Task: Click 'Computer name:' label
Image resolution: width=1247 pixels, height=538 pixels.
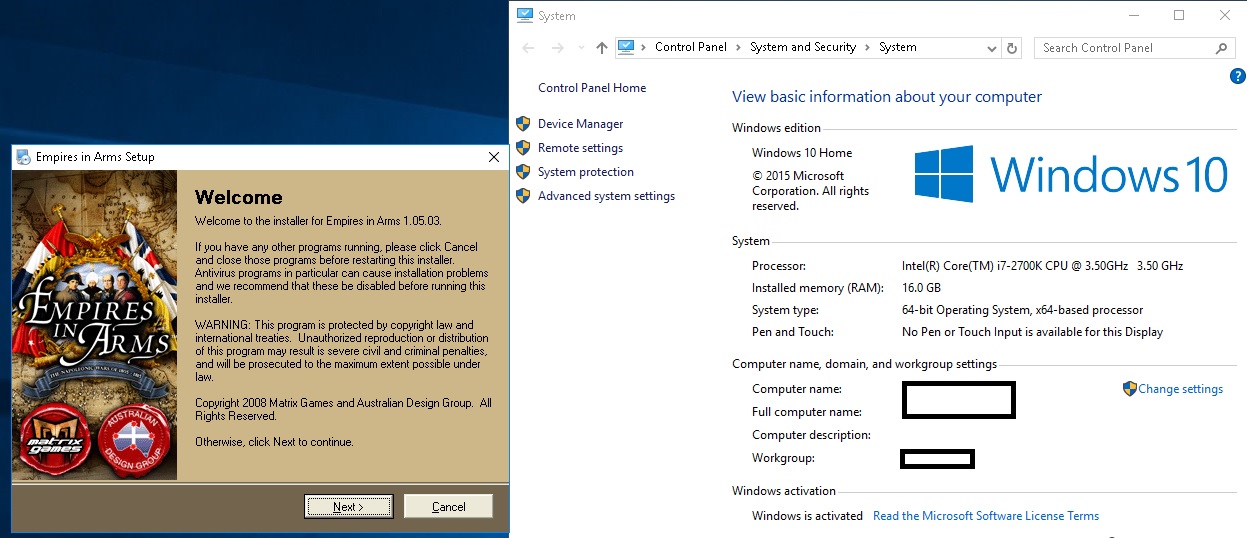Action: (x=797, y=389)
